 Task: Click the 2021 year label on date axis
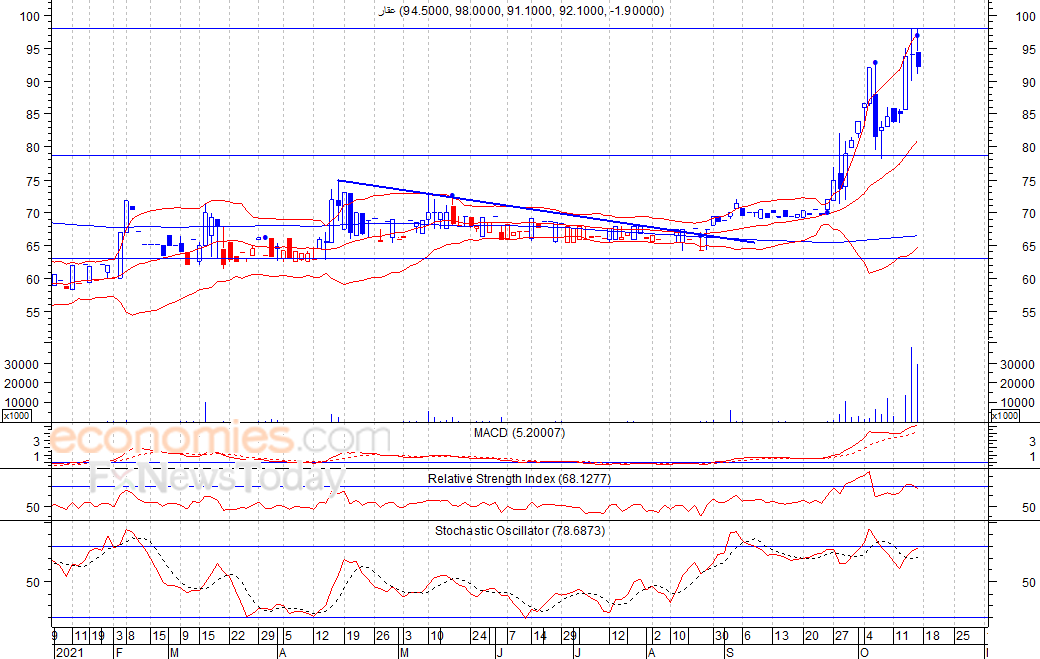tap(69, 652)
